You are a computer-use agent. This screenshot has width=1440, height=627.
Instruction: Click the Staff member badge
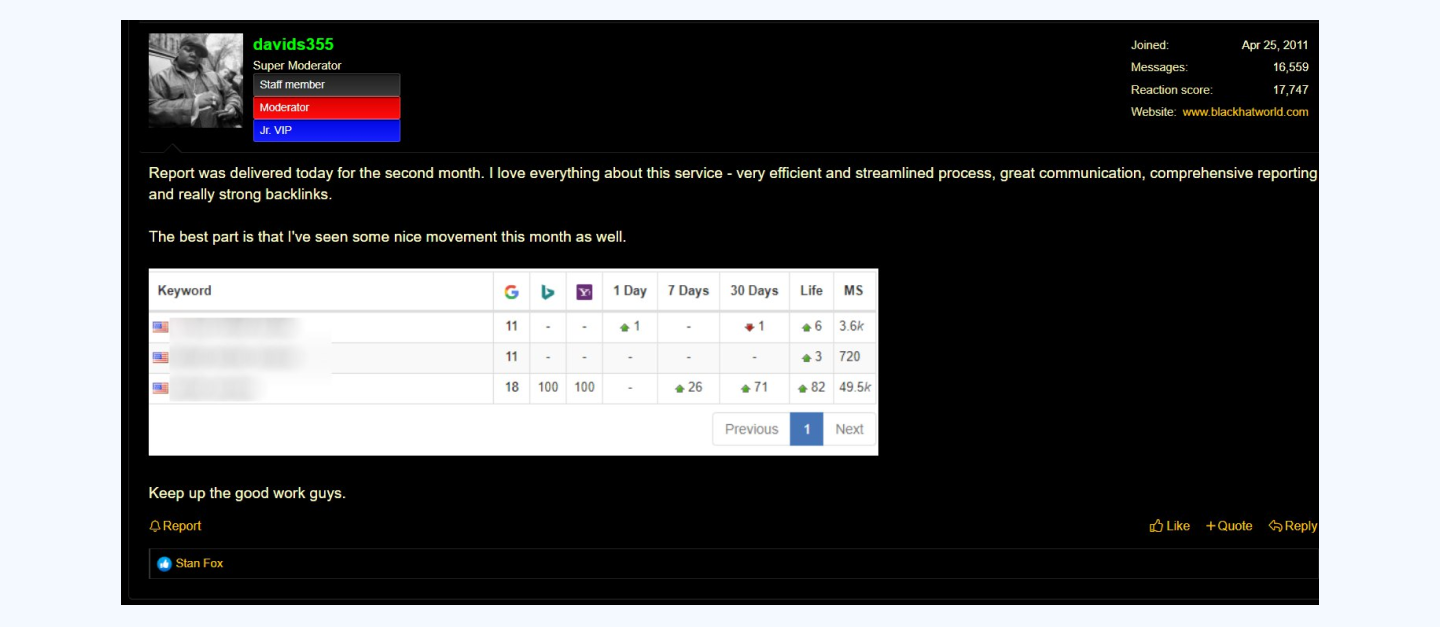pos(326,85)
